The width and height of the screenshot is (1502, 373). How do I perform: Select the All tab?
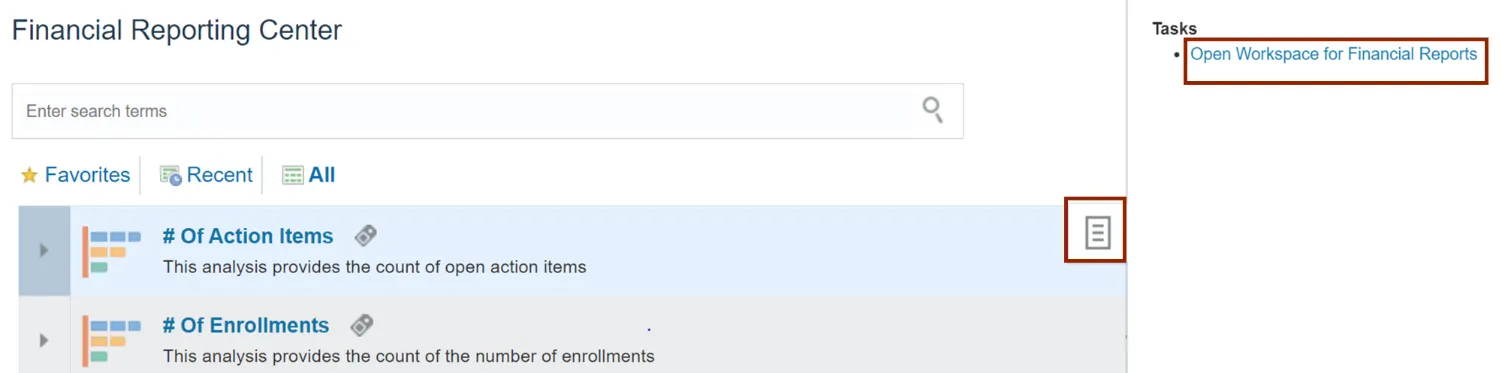pyautogui.click(x=308, y=175)
